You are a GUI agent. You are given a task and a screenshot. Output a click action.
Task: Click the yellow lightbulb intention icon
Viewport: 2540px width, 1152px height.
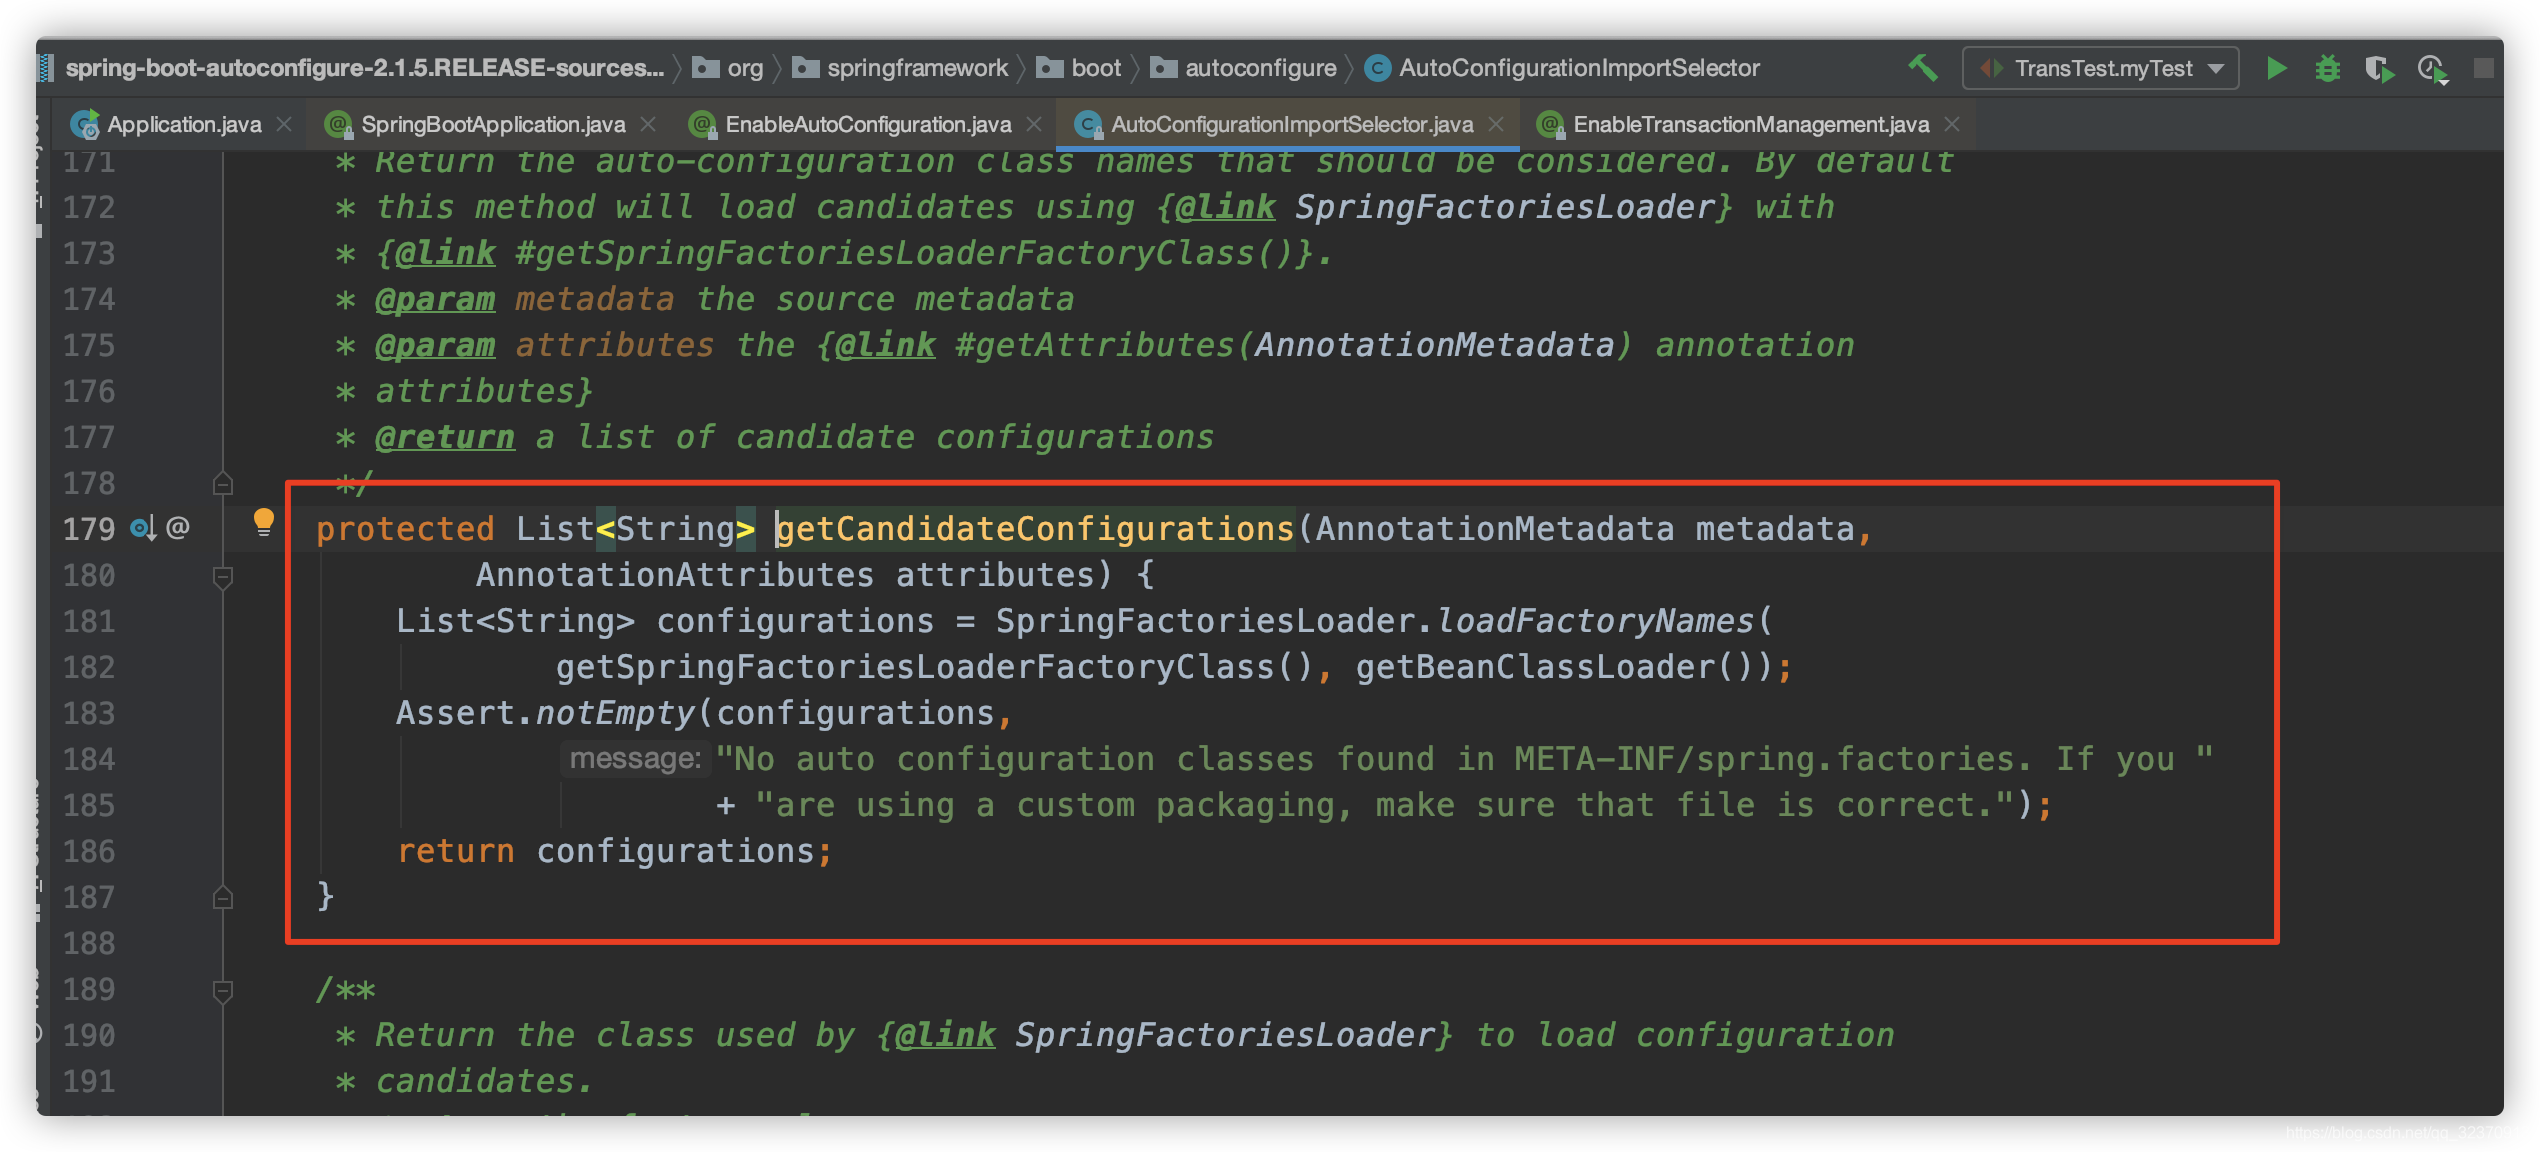click(263, 522)
